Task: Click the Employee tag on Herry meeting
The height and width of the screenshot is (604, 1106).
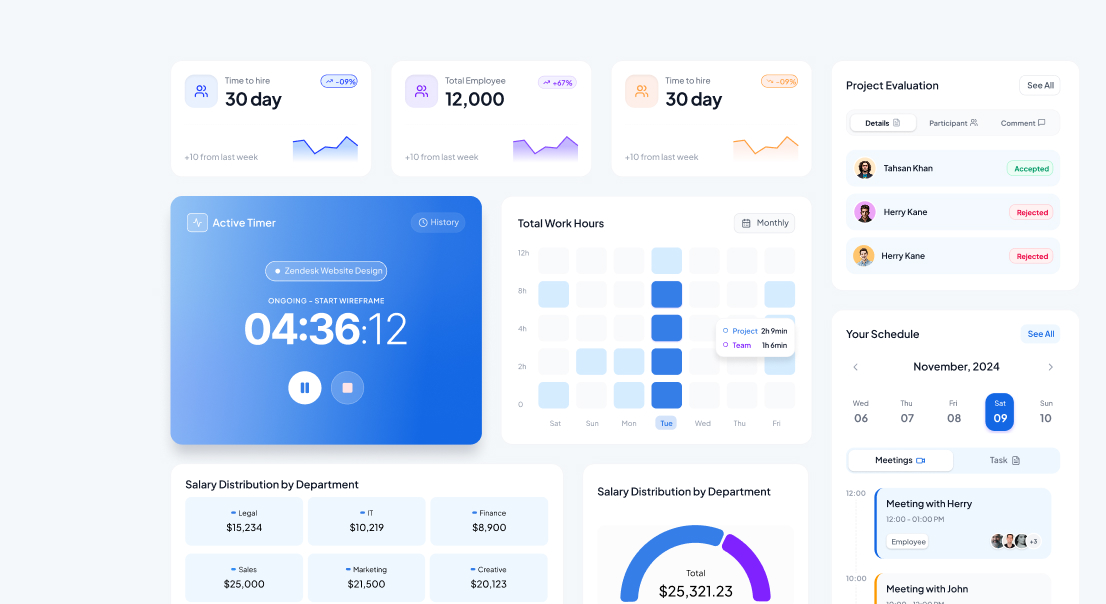Action: click(908, 542)
